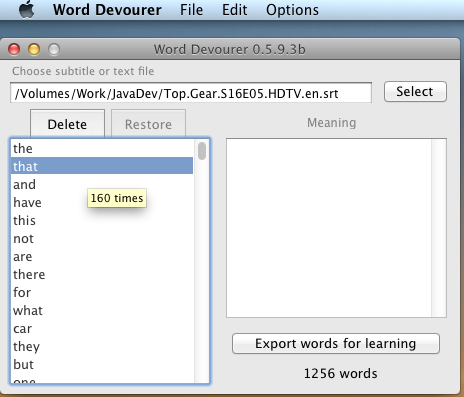Click Export words for learning button
This screenshot has width=464, height=397.
pos(336,343)
